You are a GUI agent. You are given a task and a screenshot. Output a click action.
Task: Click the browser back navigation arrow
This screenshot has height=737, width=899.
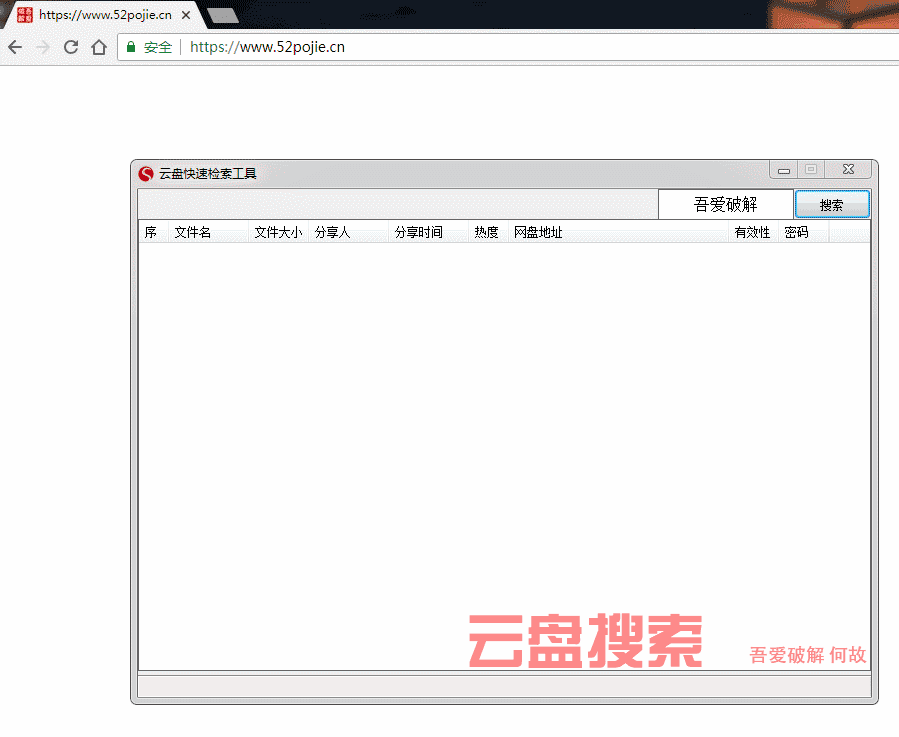(14, 47)
